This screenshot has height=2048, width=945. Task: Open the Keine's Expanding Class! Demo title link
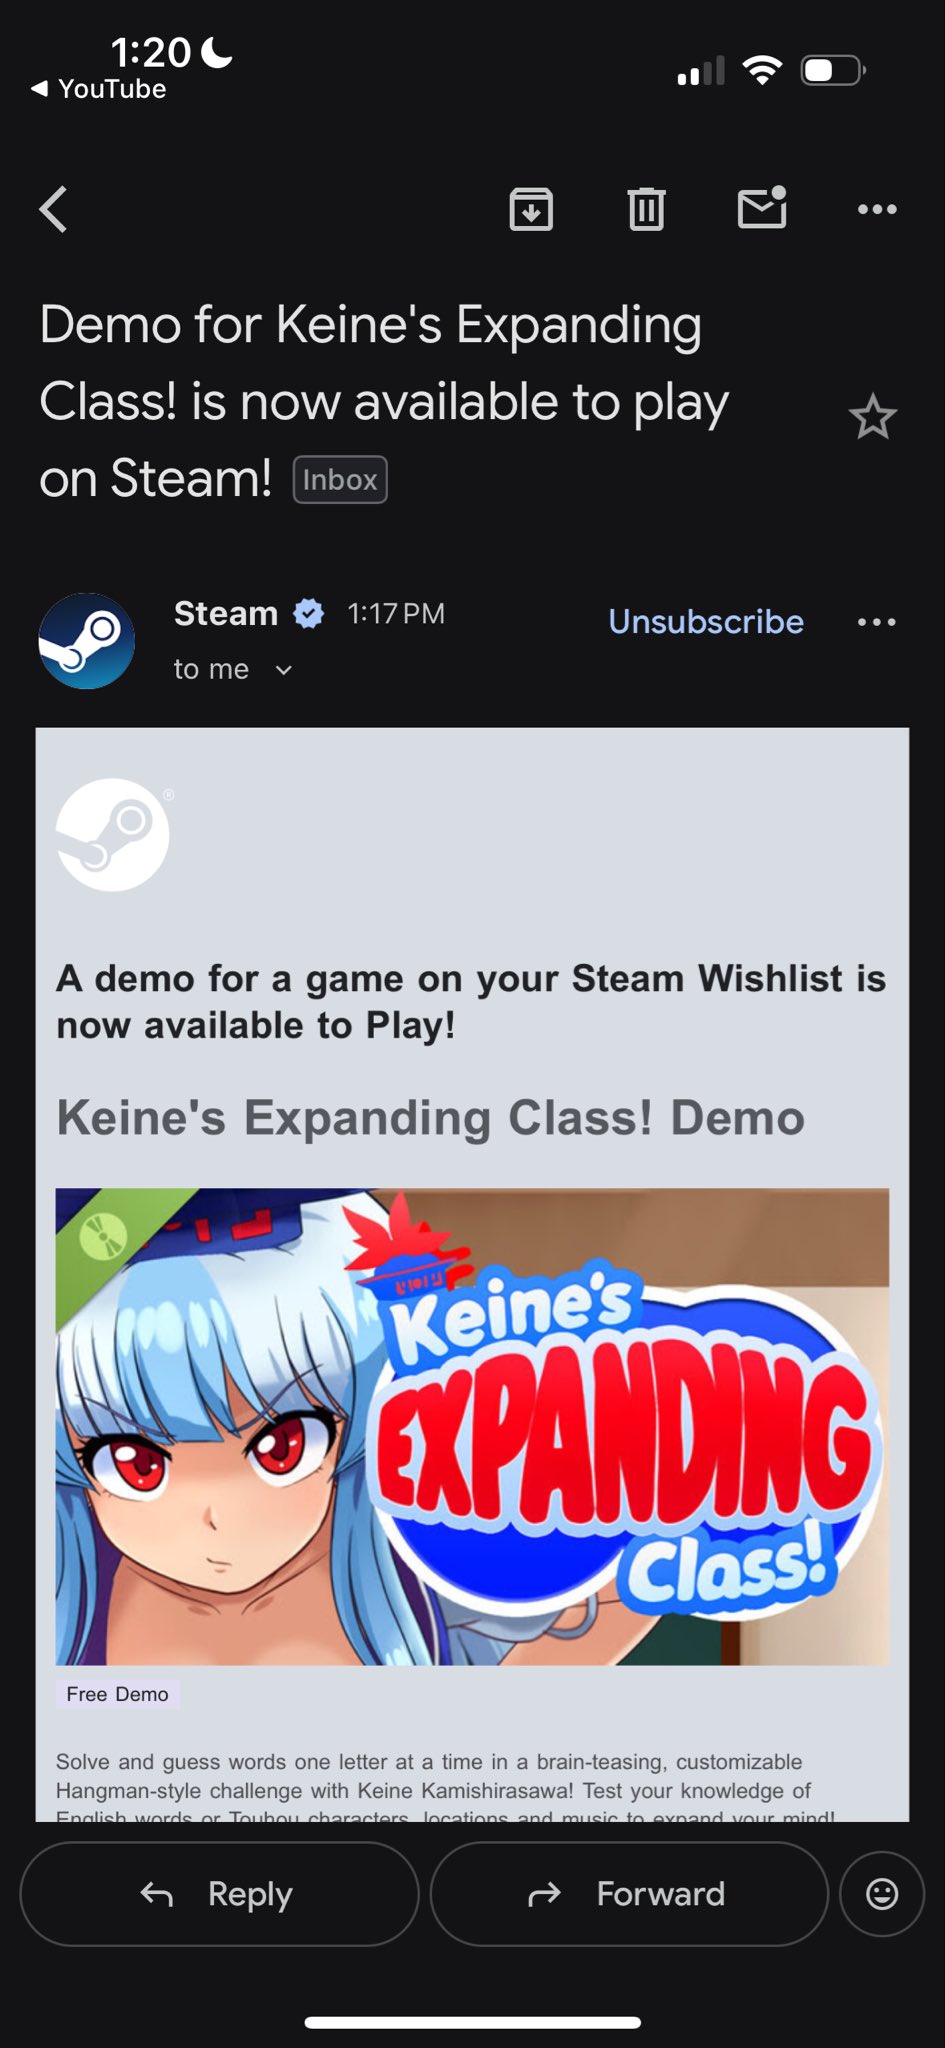pyautogui.click(x=430, y=1118)
